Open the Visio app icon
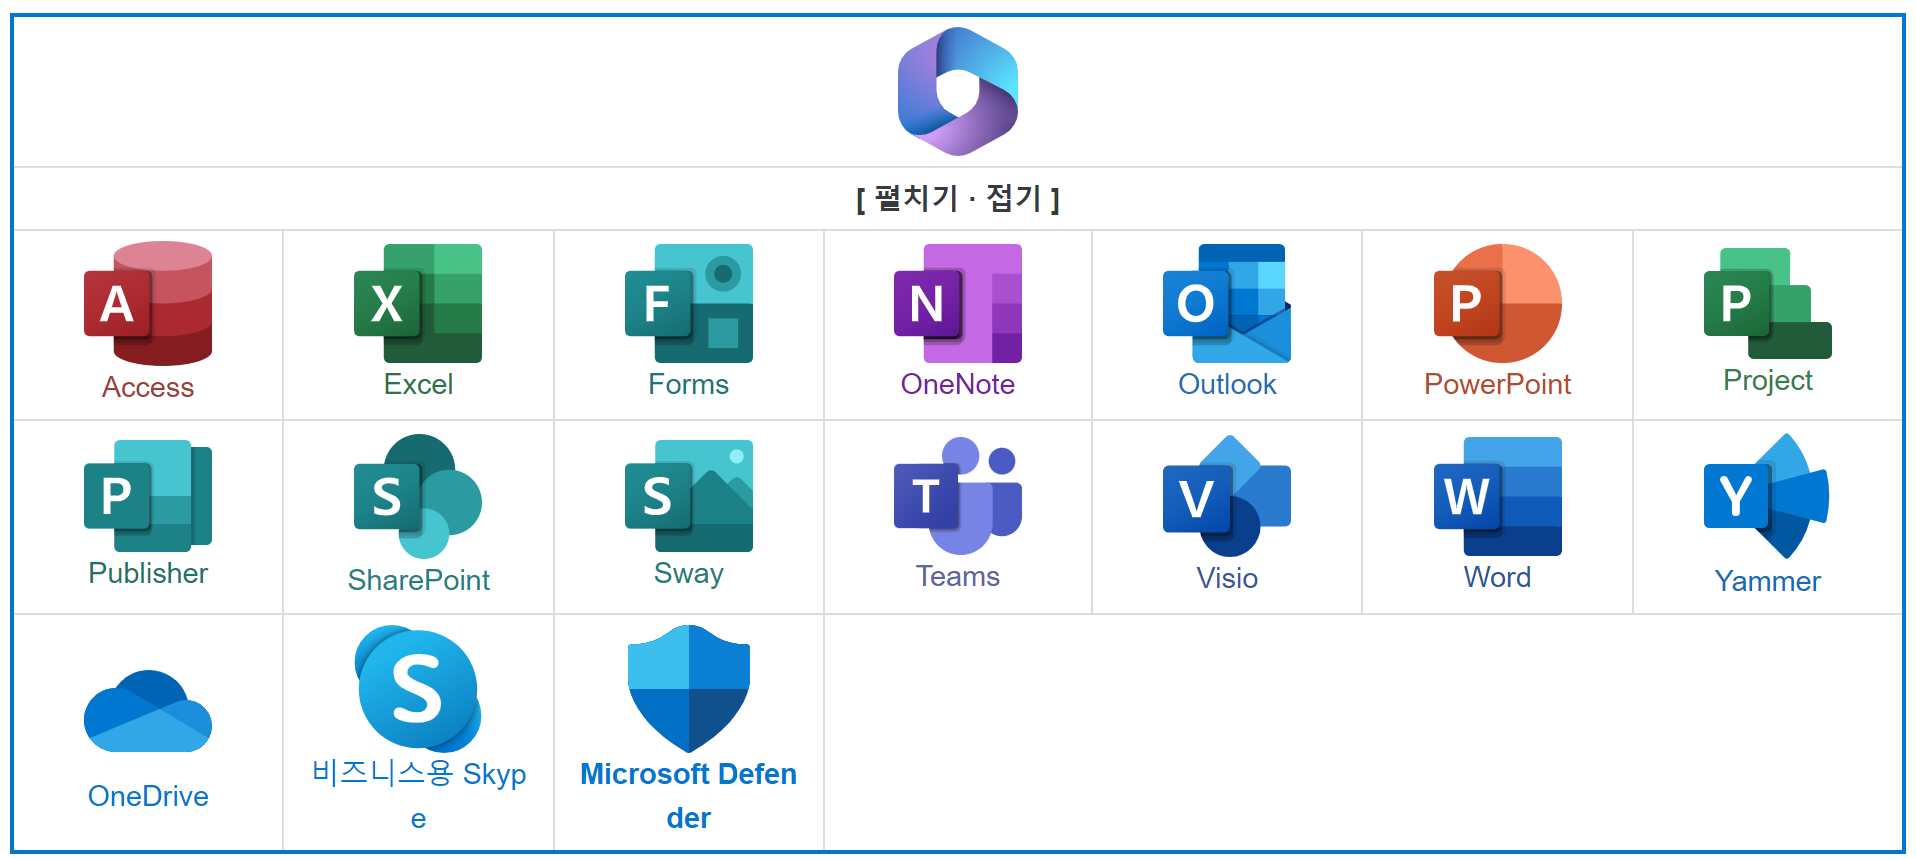Viewport: 1916px width, 860px height. coord(1227,496)
